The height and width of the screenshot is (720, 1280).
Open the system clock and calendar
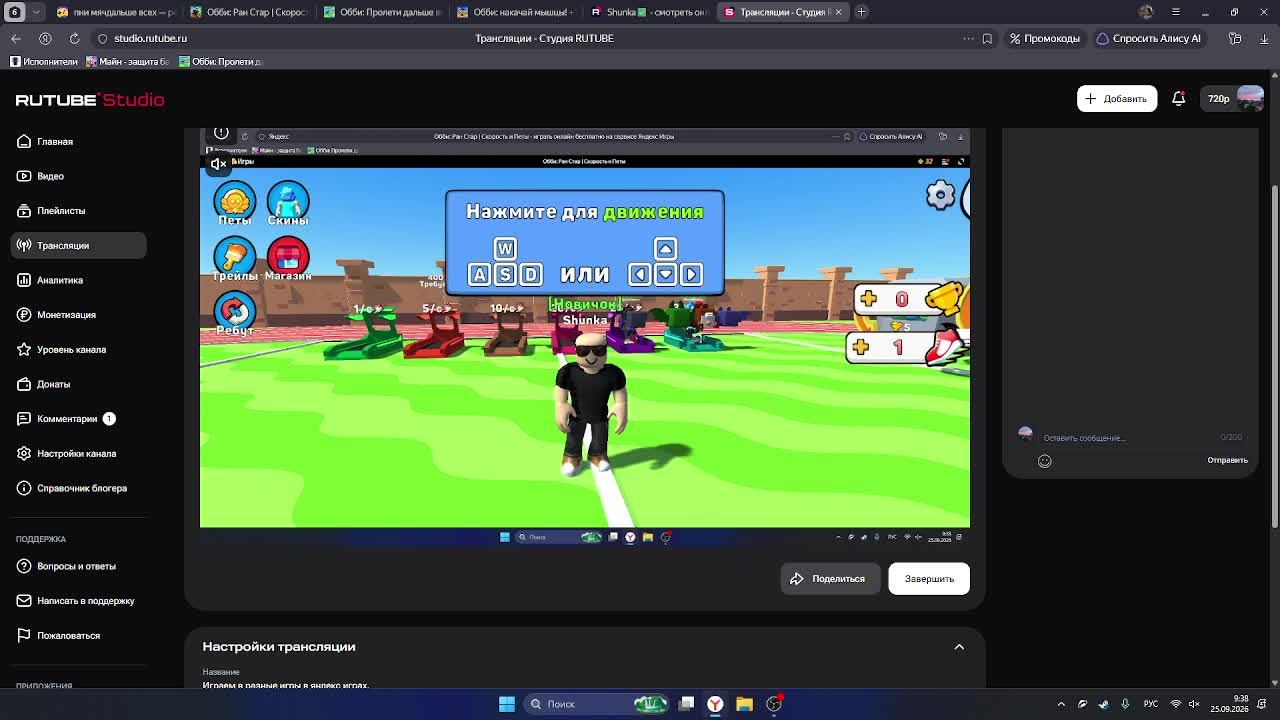pos(1229,704)
